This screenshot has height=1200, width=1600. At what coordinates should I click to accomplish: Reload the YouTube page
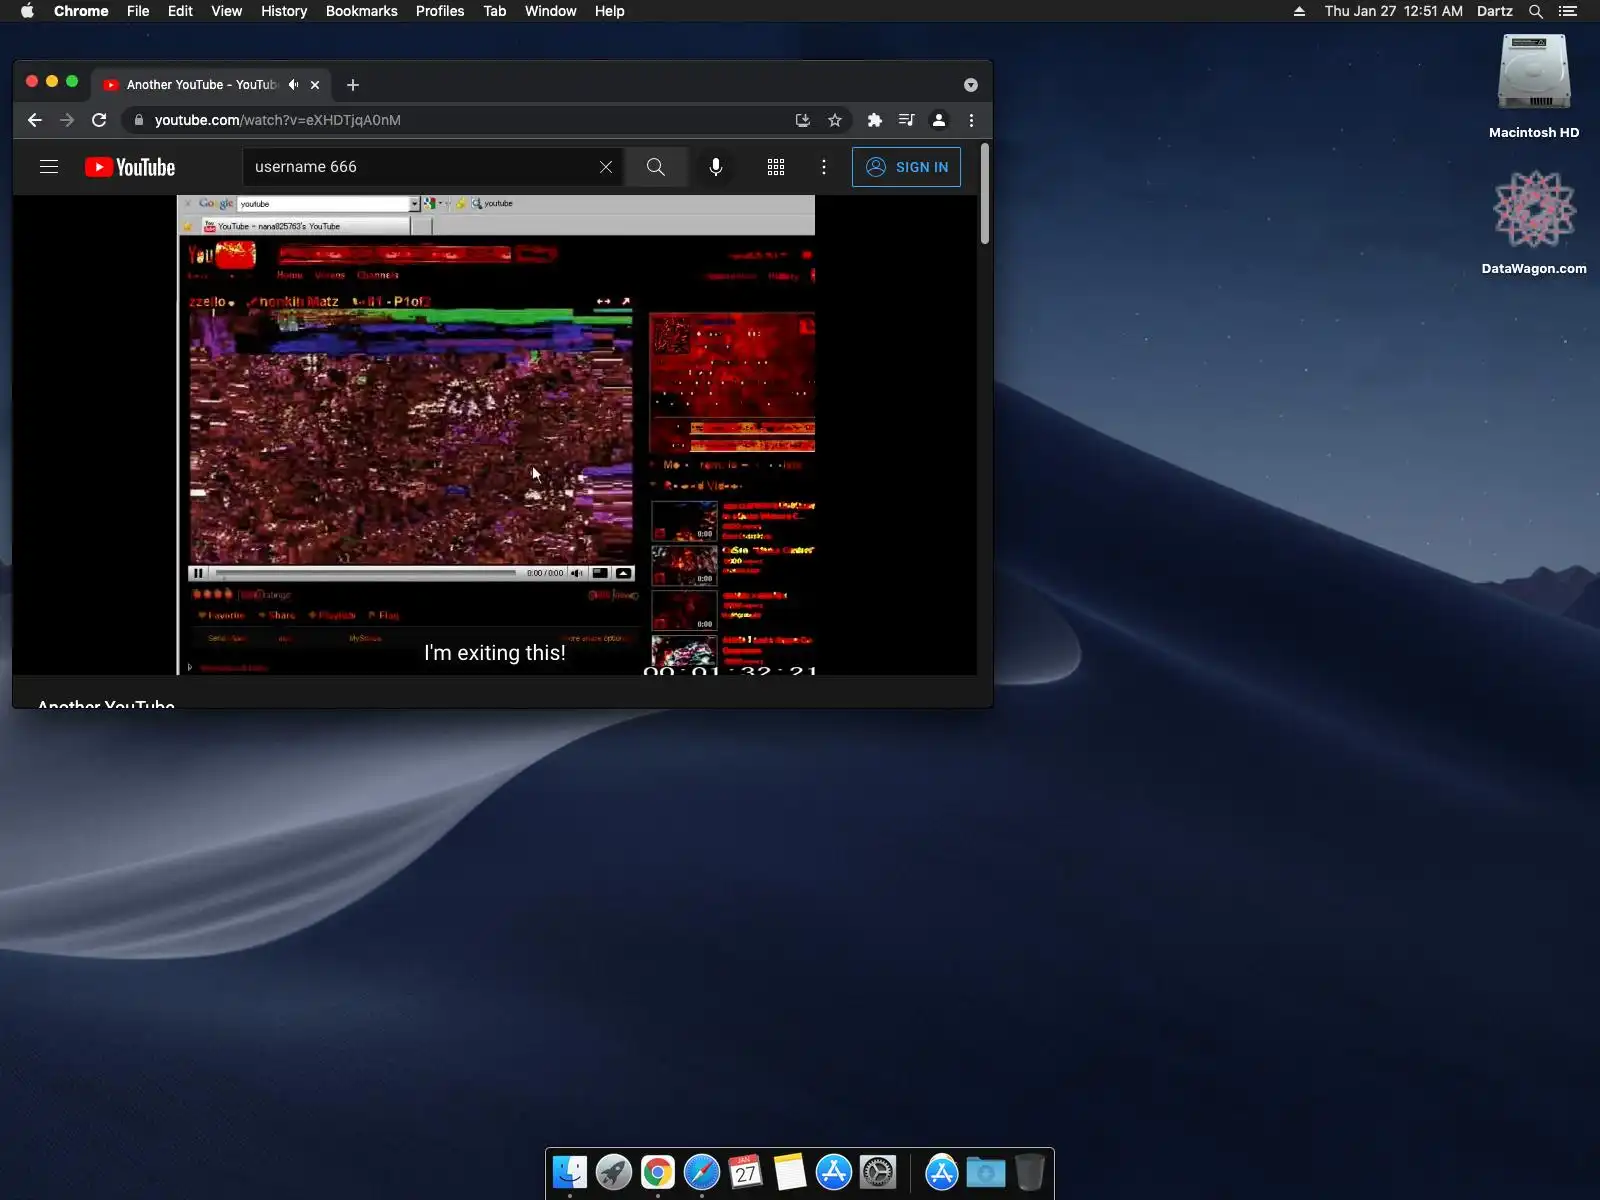click(x=99, y=120)
